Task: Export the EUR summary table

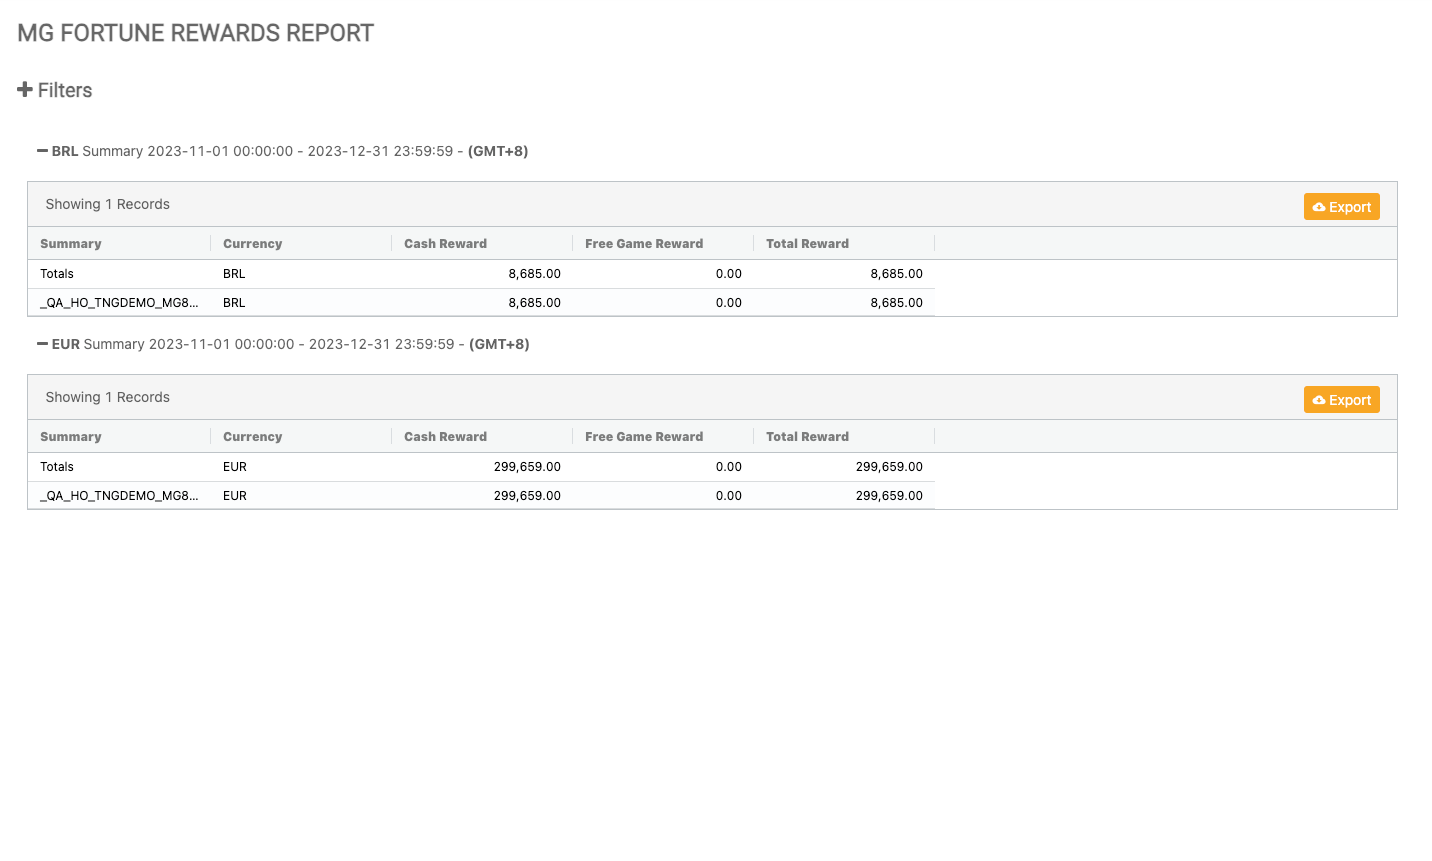Action: (x=1341, y=400)
